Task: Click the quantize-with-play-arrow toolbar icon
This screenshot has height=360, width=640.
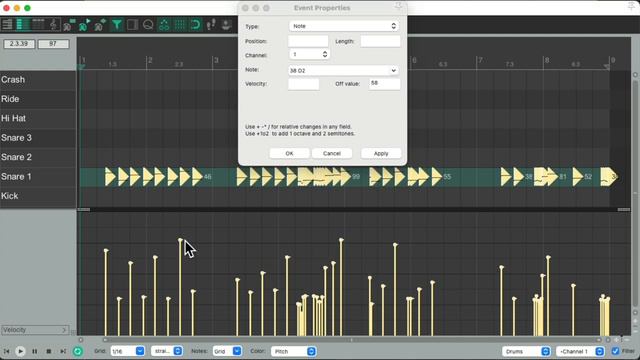Action: [x=84, y=25]
